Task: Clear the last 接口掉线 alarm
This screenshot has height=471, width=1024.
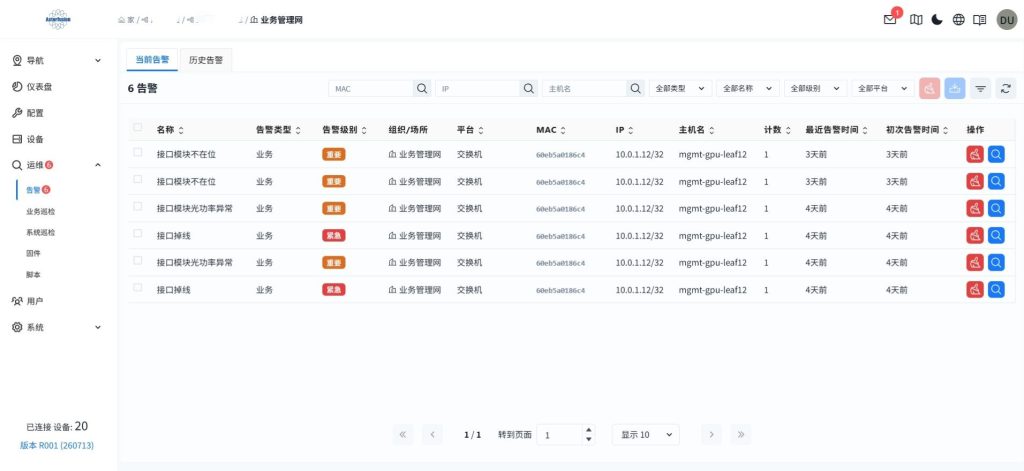Action: point(974,289)
